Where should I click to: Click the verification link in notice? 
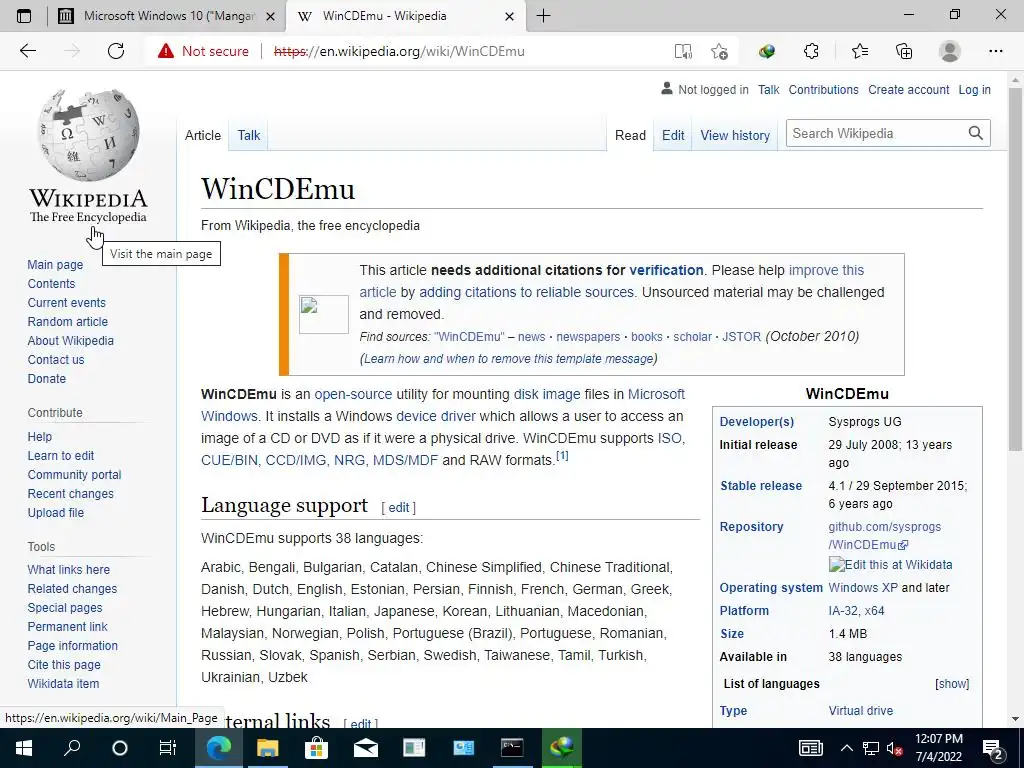pyautogui.click(x=666, y=270)
